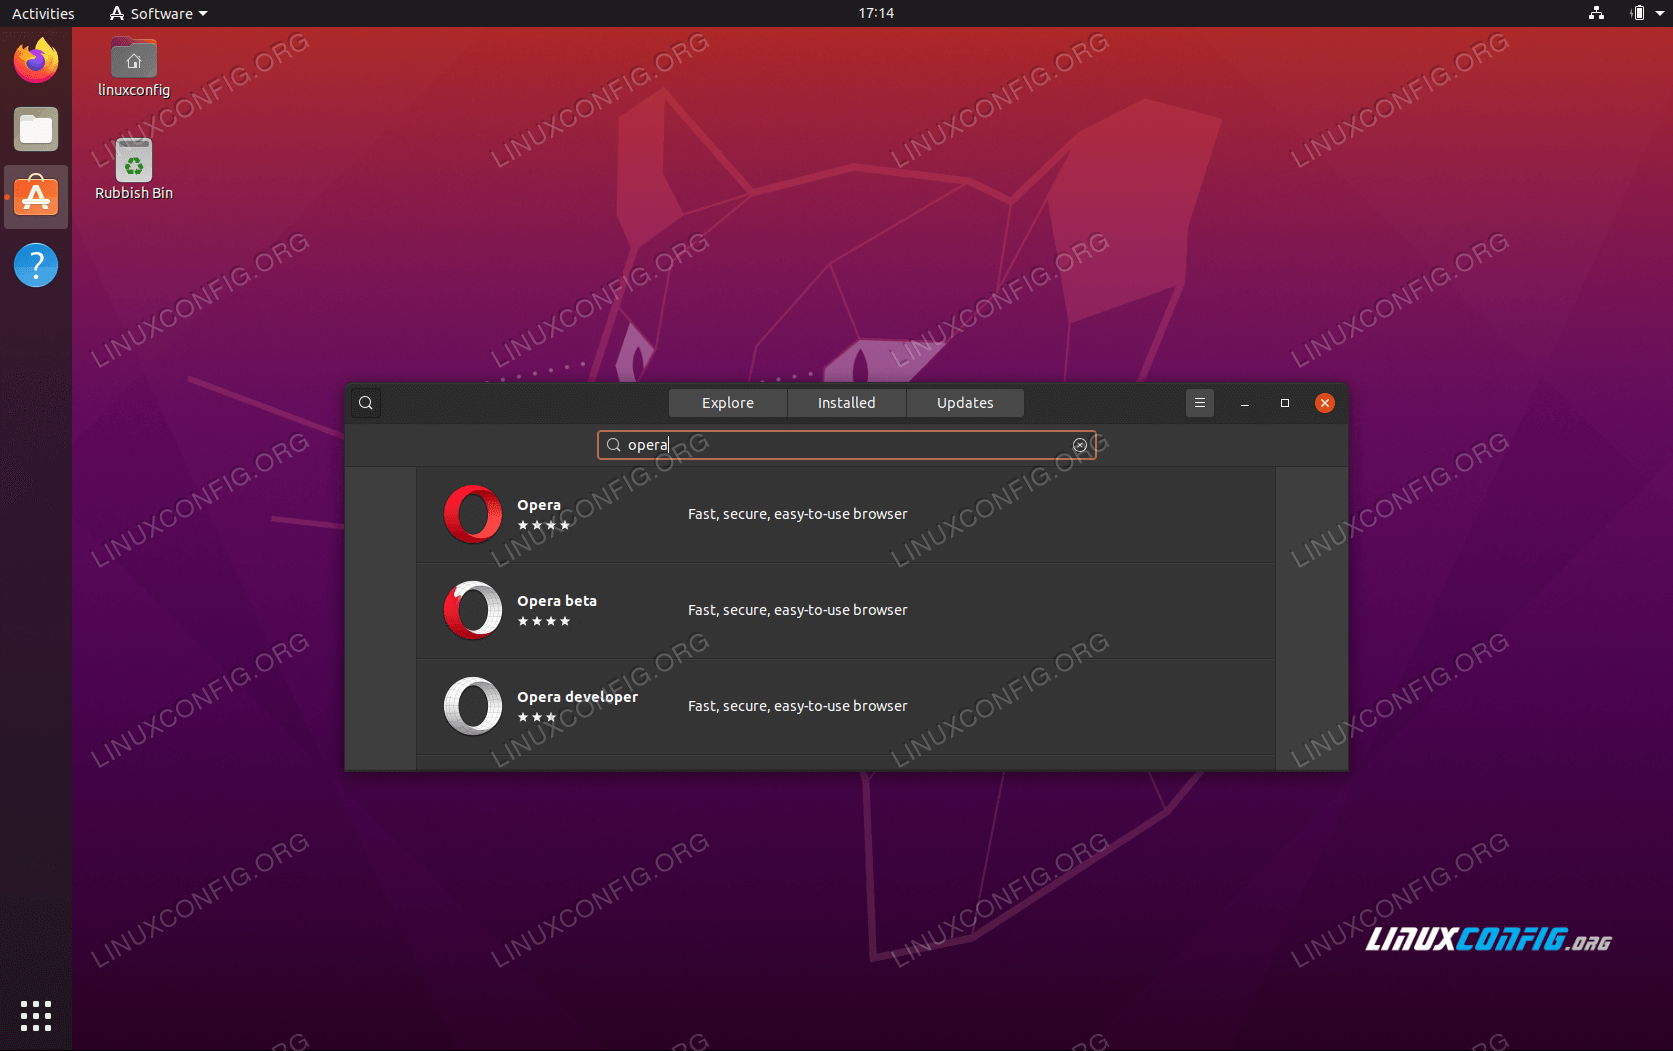This screenshot has height=1051, width=1673.
Task: Click the Opera developer app icon
Action: (473, 706)
